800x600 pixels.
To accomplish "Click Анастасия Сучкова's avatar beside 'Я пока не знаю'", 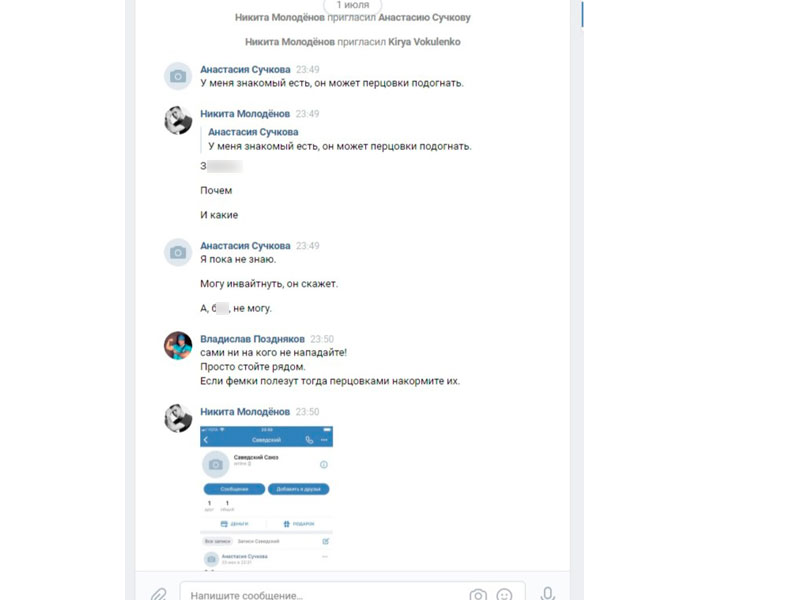I will [x=178, y=252].
